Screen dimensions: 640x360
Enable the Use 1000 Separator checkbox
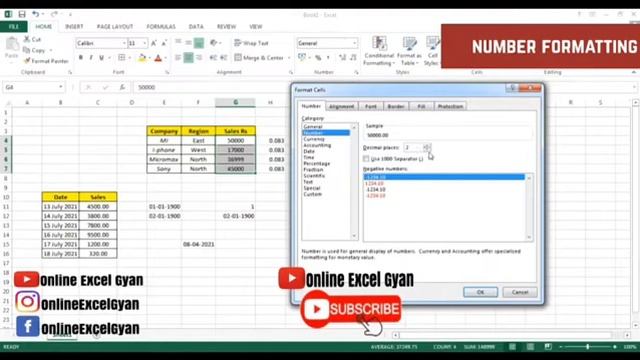click(366, 158)
